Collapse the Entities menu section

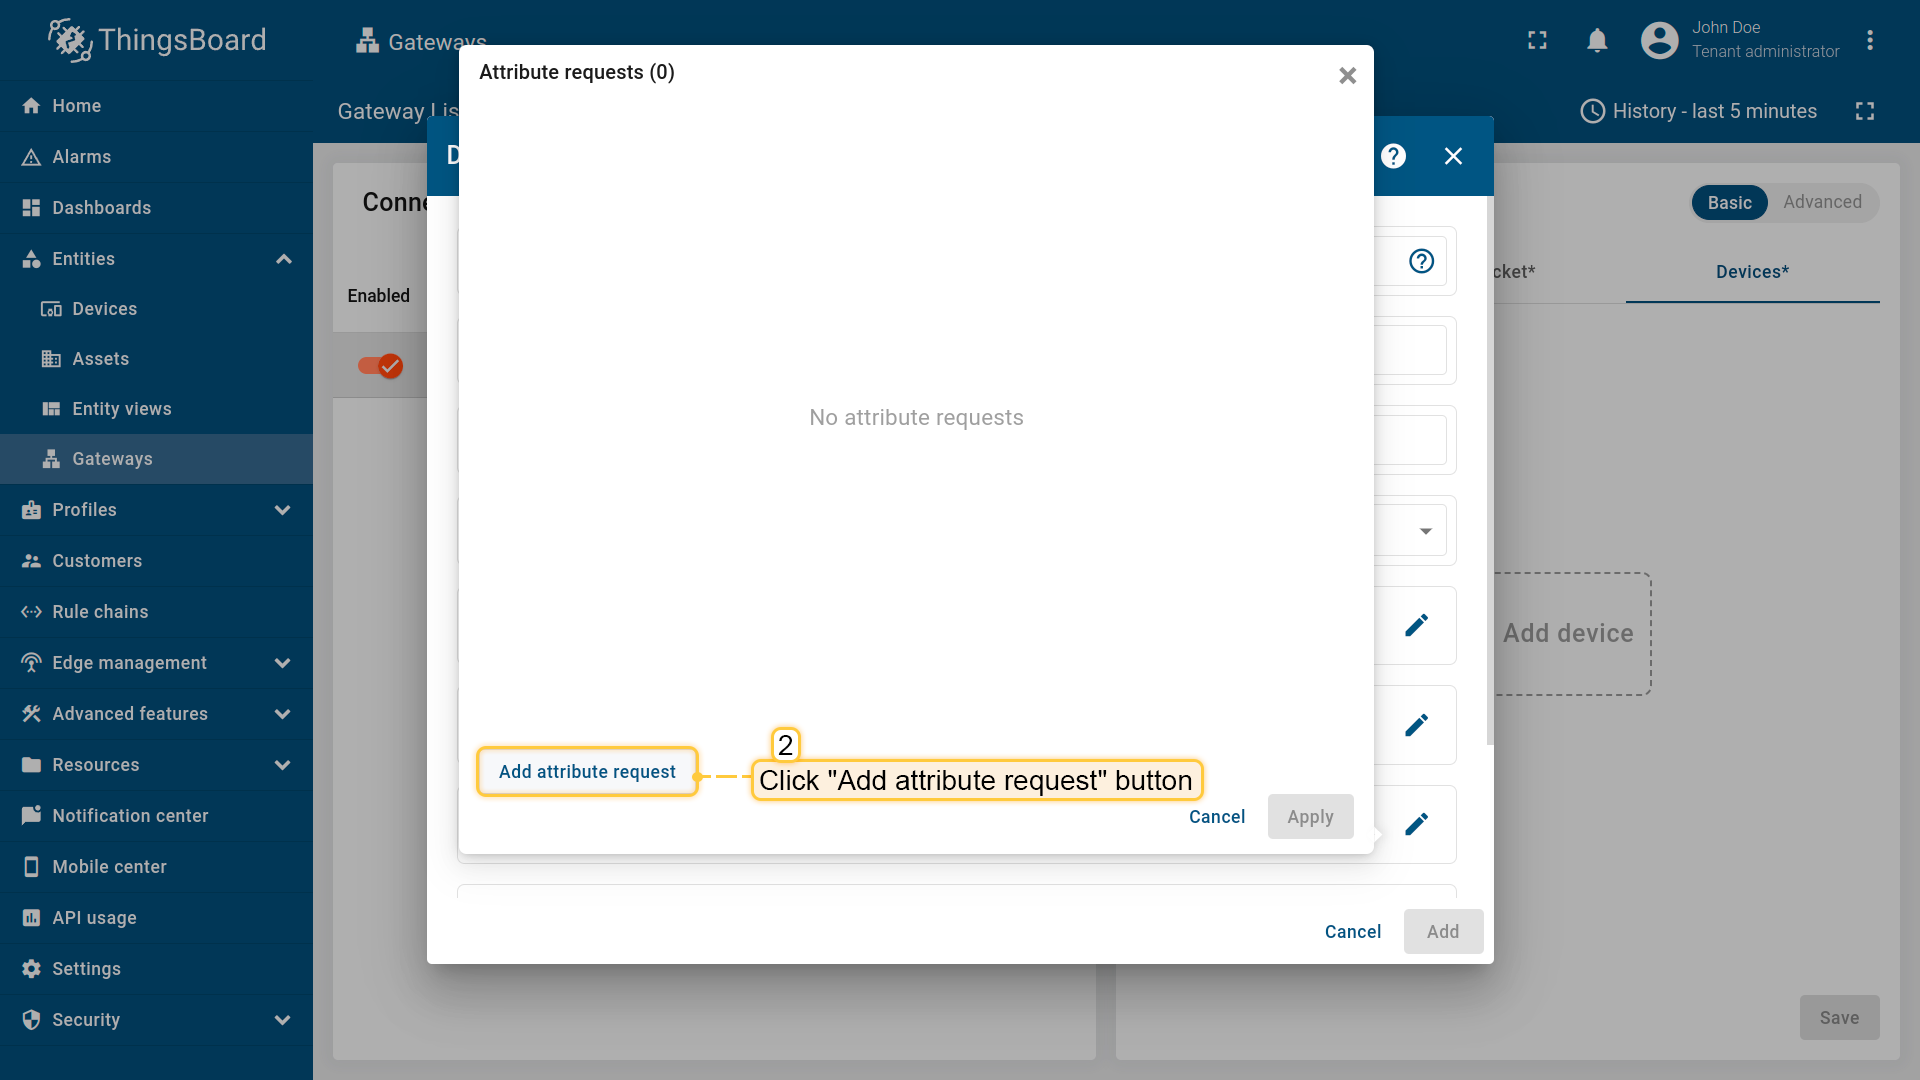(x=283, y=259)
